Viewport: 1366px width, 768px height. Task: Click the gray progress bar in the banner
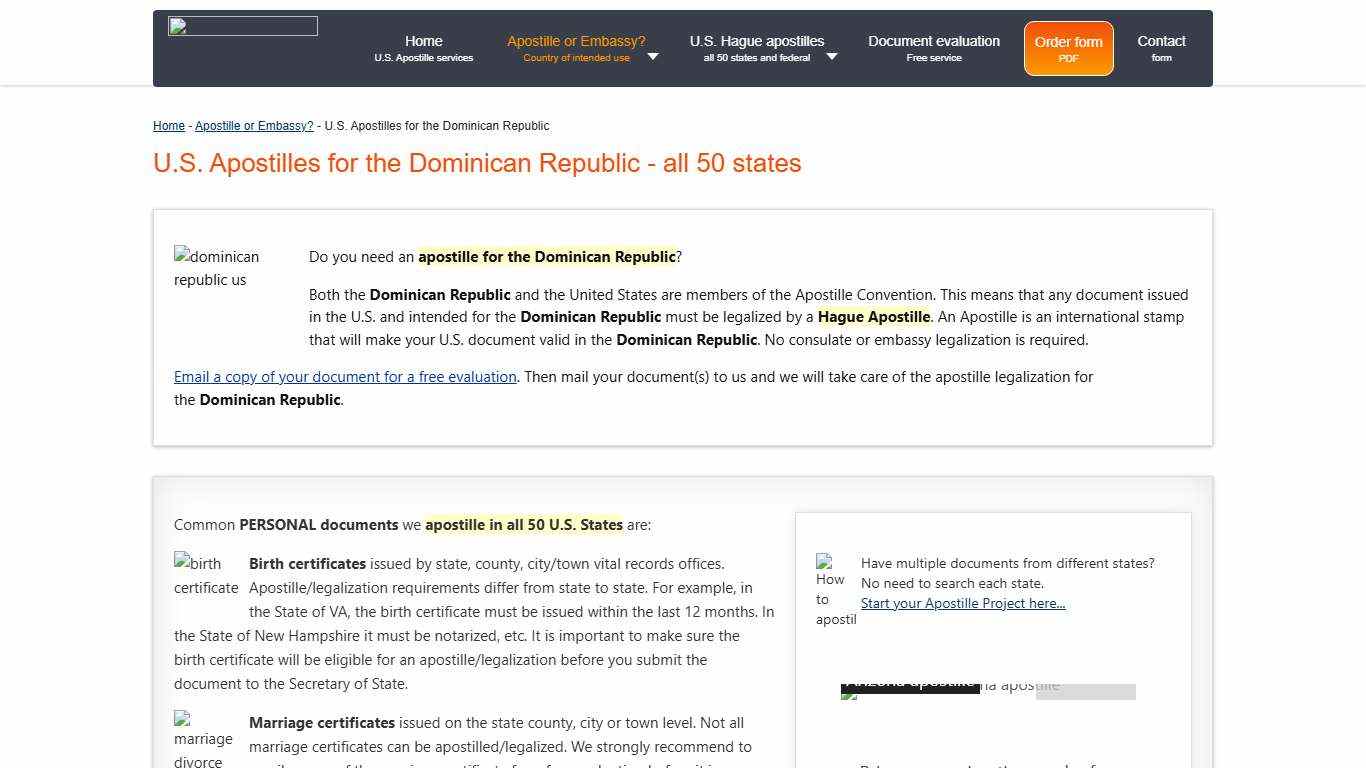coord(1085,691)
